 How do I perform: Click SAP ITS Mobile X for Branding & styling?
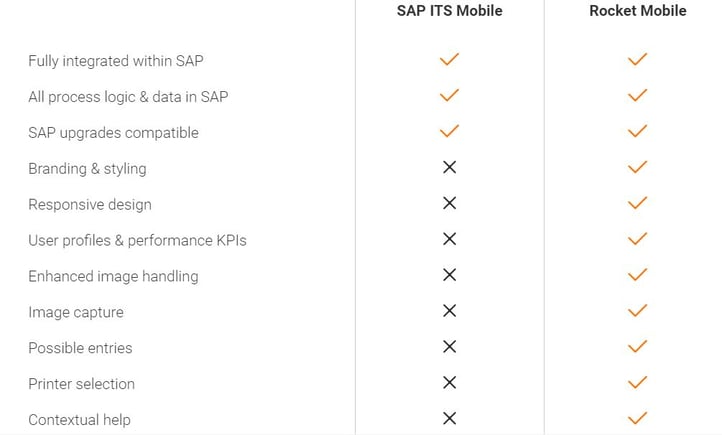pos(449,168)
